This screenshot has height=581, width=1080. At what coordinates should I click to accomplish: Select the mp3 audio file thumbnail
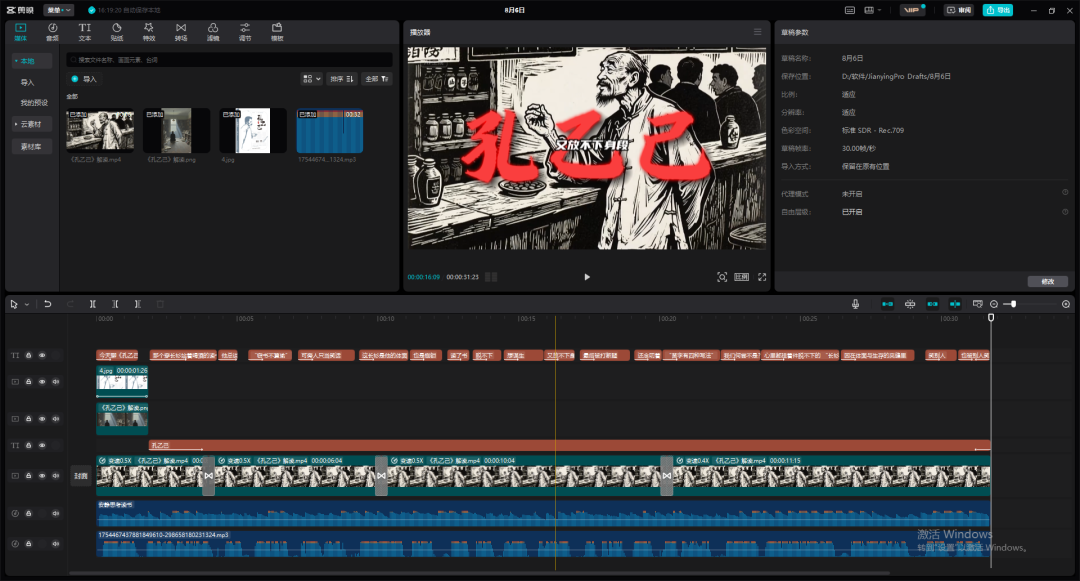(x=329, y=130)
